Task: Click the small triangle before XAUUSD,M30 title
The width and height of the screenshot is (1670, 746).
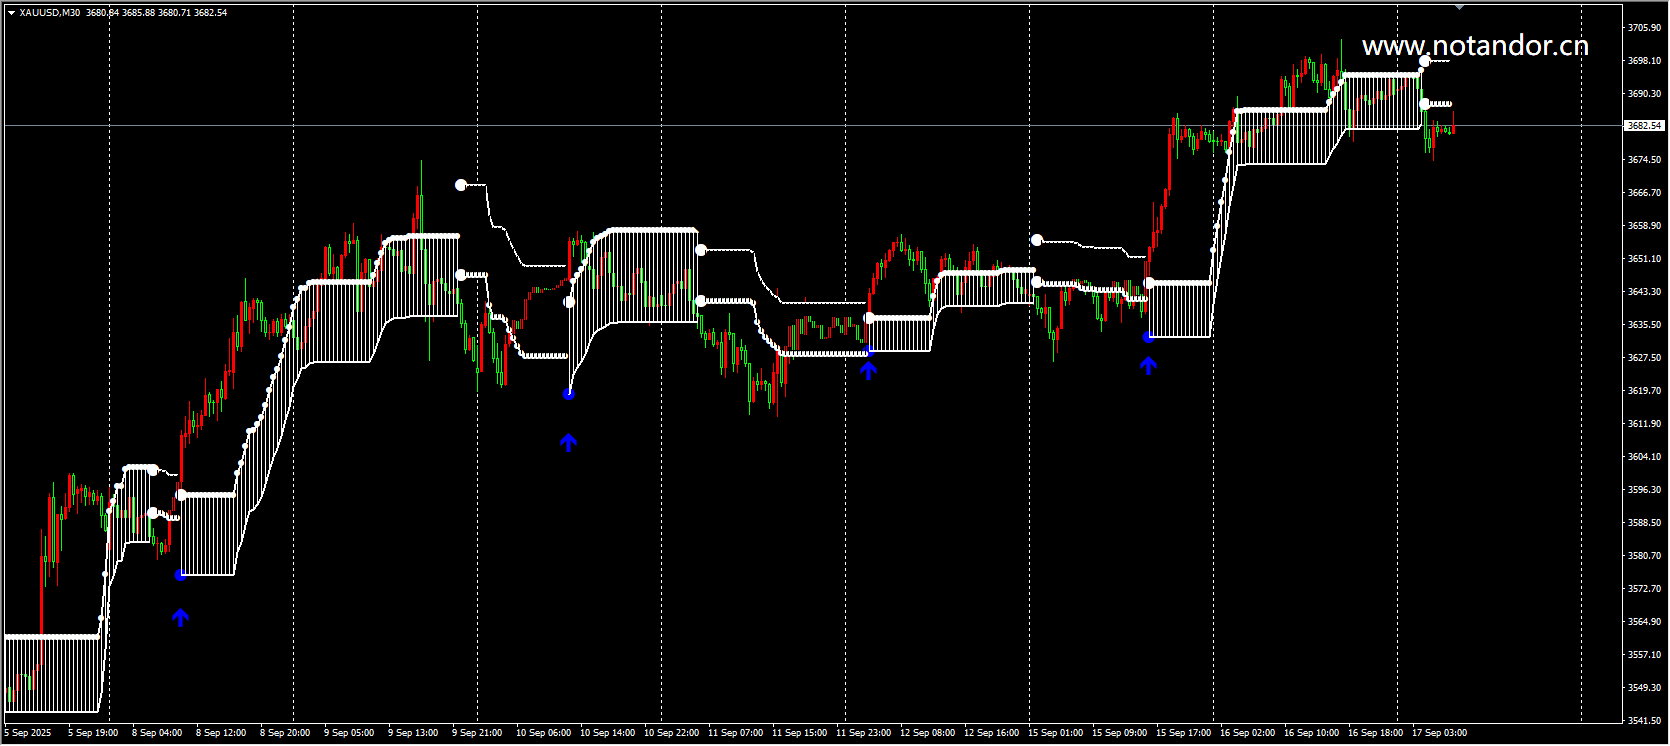Action: tap(11, 13)
